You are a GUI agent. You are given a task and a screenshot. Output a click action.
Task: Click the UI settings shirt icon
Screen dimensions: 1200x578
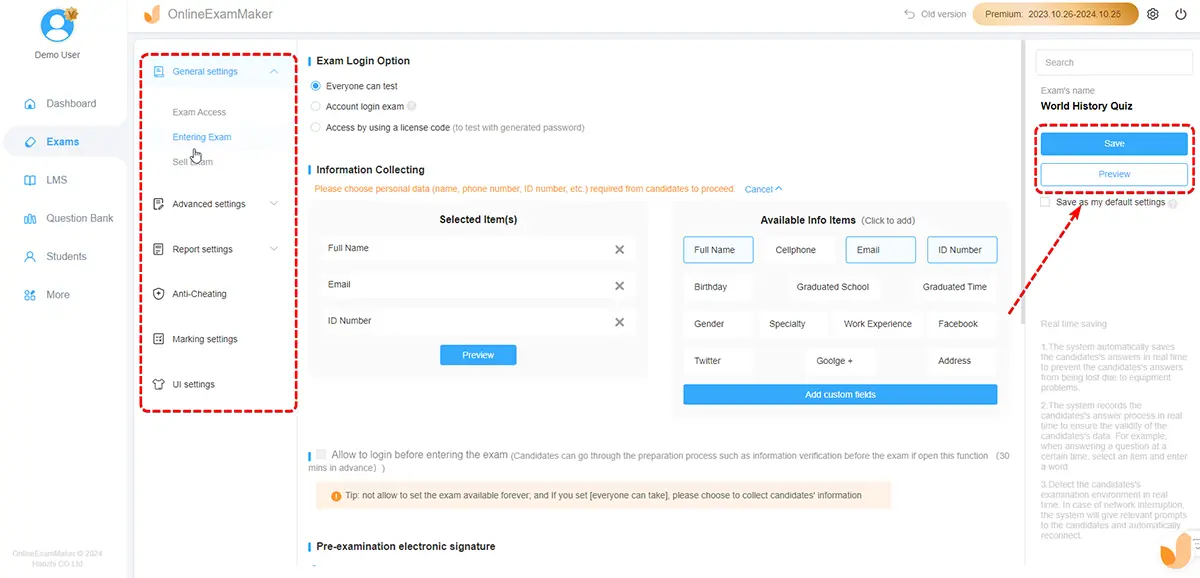[158, 384]
